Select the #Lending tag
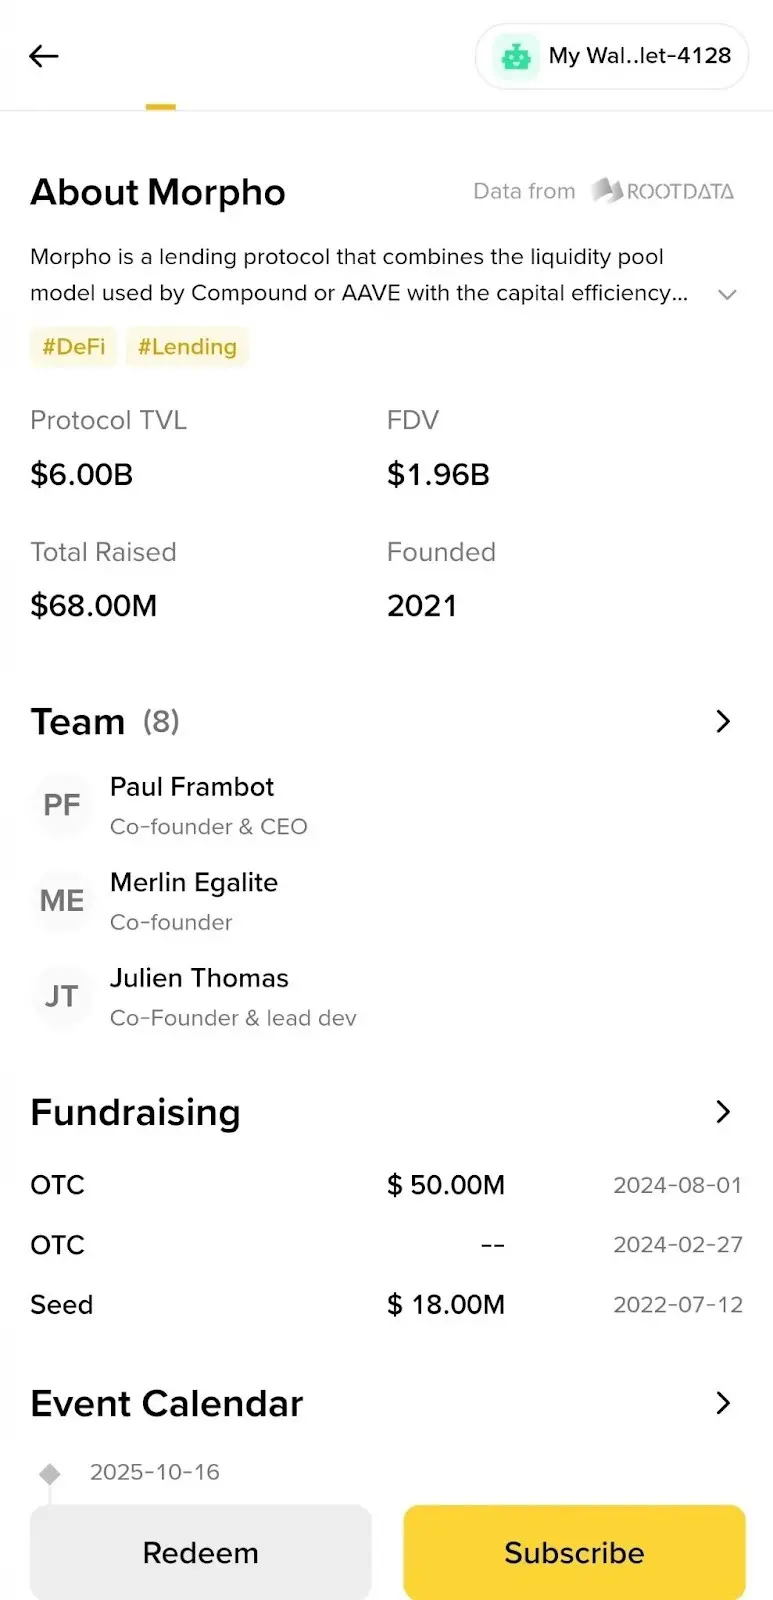773x1600 pixels. (x=187, y=347)
